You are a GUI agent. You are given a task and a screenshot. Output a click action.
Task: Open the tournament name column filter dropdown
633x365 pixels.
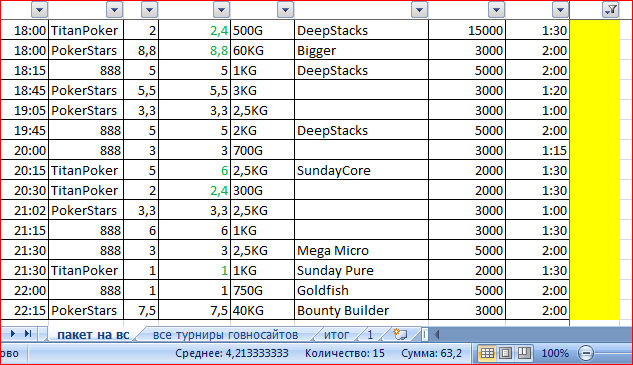419,10
